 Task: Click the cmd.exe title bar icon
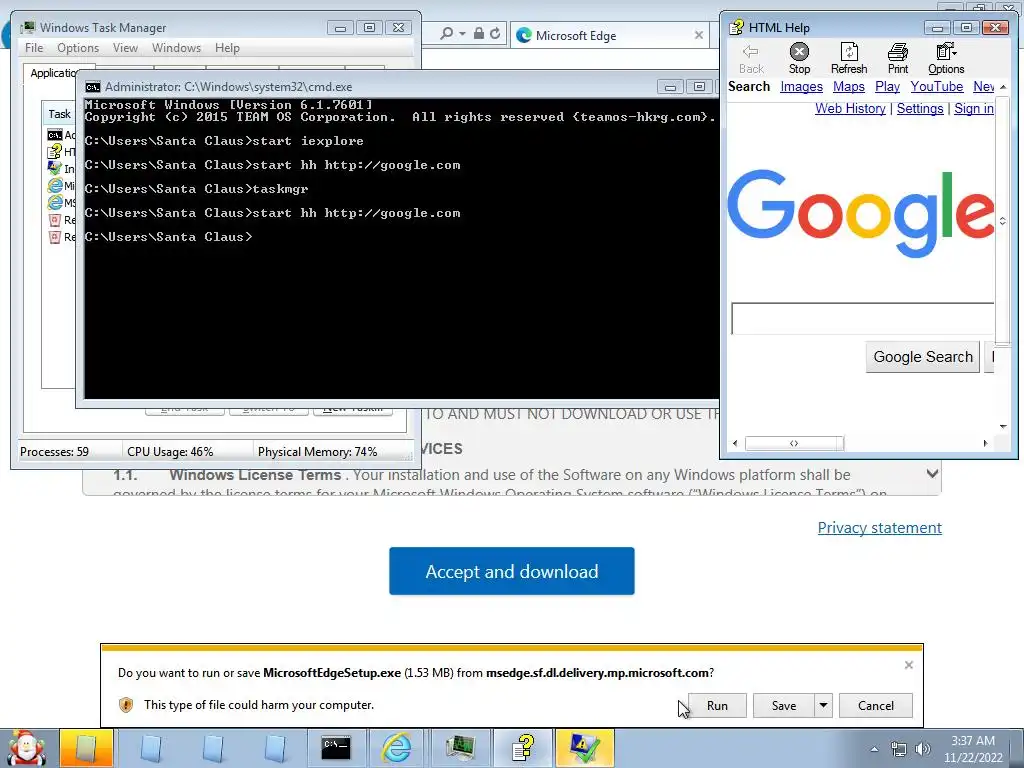[x=93, y=87]
